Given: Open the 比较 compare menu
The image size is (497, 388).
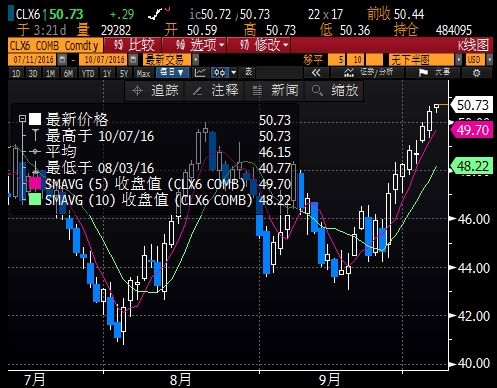Looking at the screenshot, I should click(133, 45).
